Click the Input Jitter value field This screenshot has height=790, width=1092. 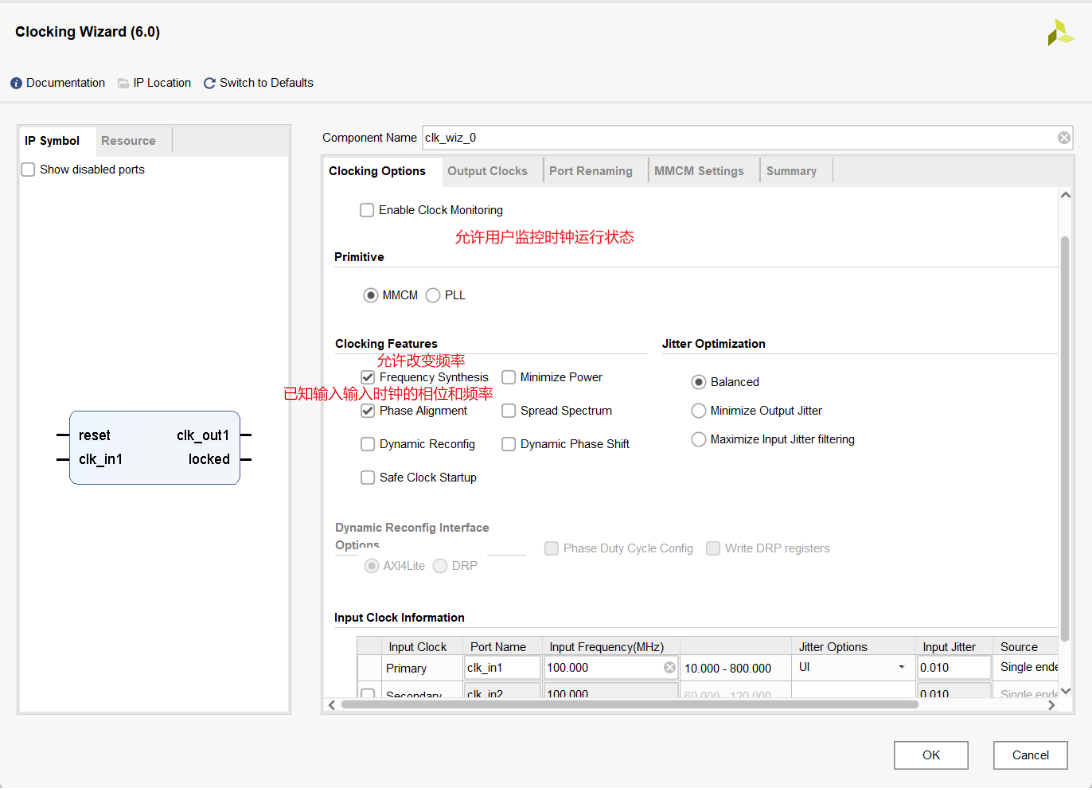click(x=953, y=668)
